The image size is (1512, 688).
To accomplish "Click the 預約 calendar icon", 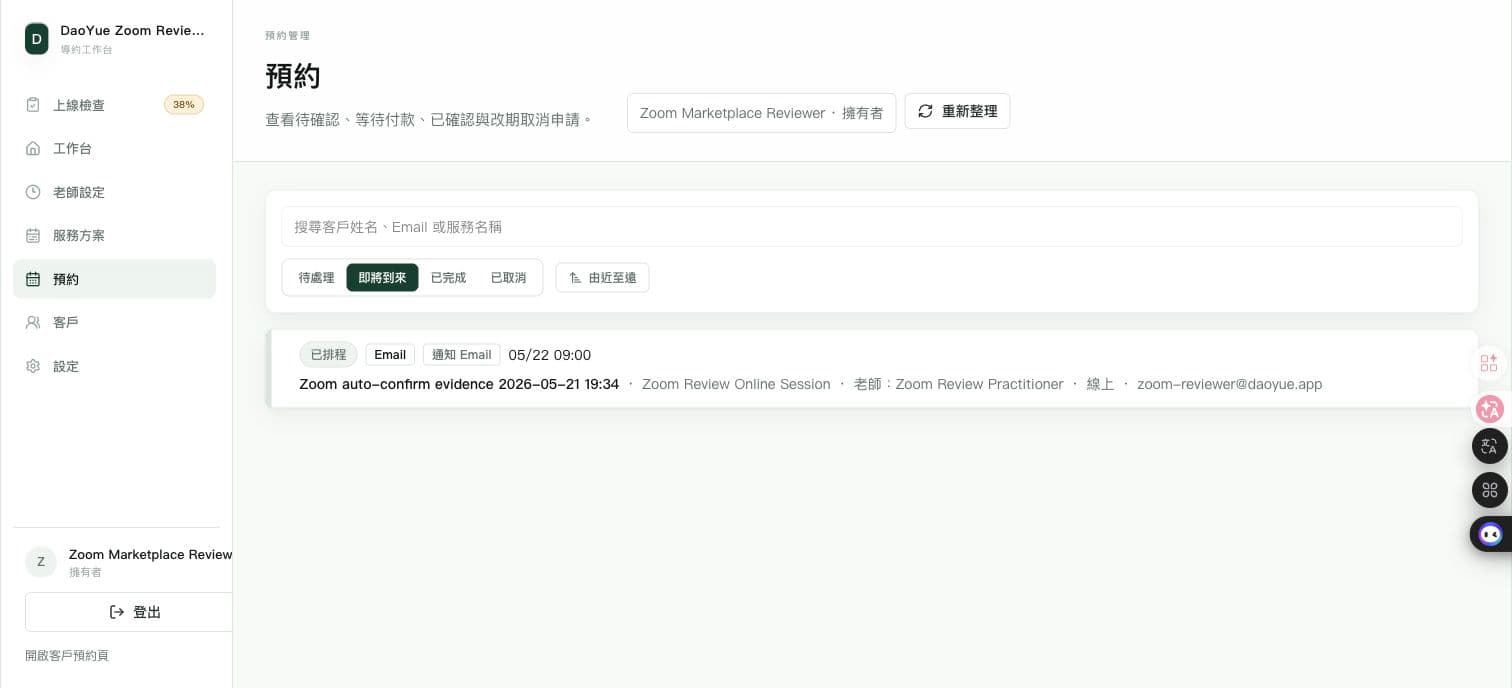I will pyautogui.click(x=33, y=279).
